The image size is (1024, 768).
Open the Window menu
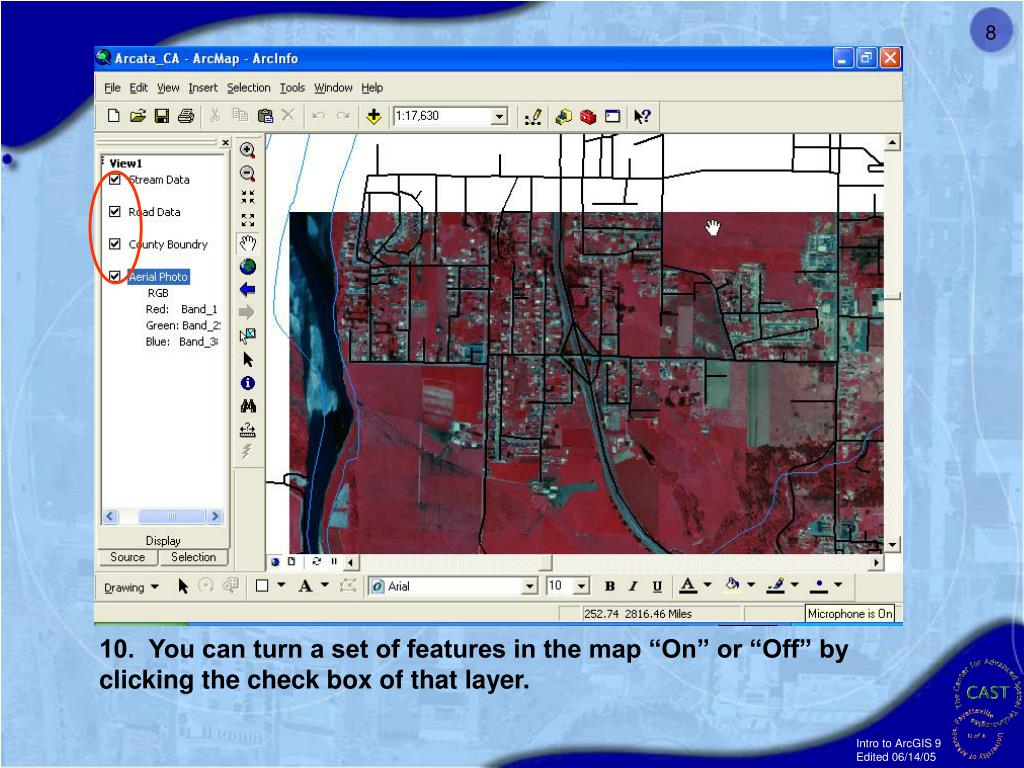tap(333, 88)
